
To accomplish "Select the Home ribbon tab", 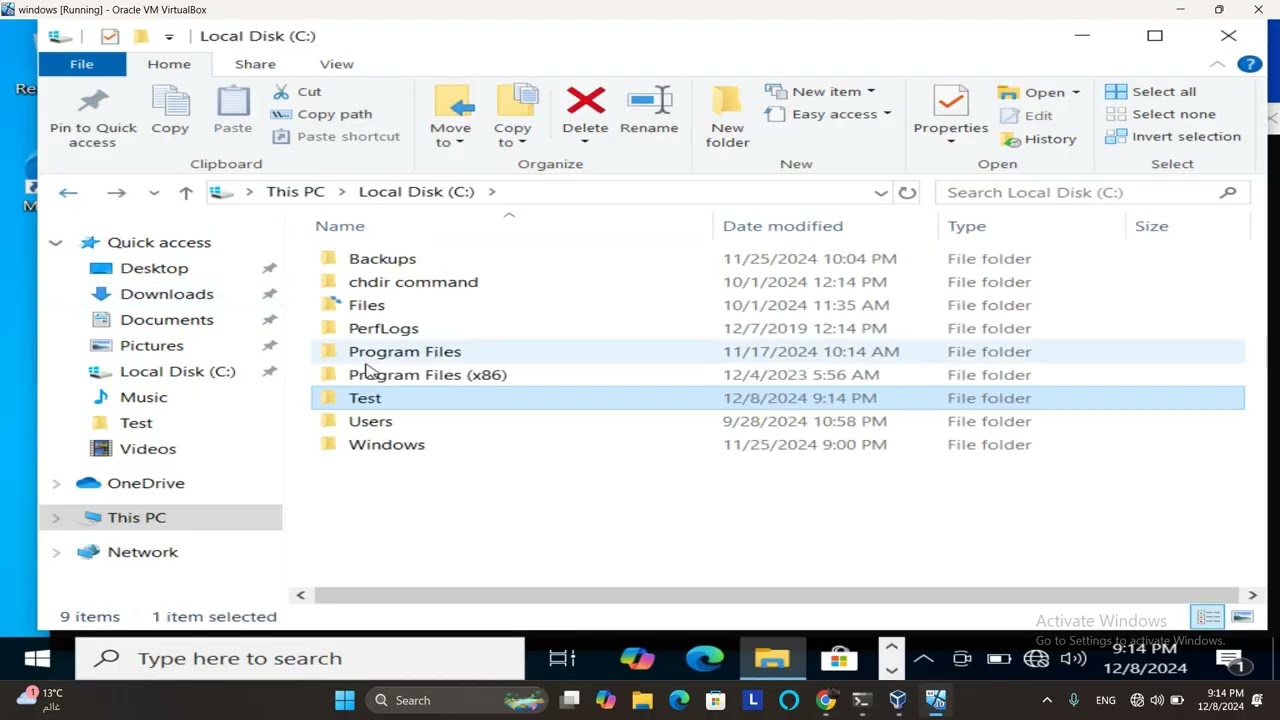I will point(169,64).
